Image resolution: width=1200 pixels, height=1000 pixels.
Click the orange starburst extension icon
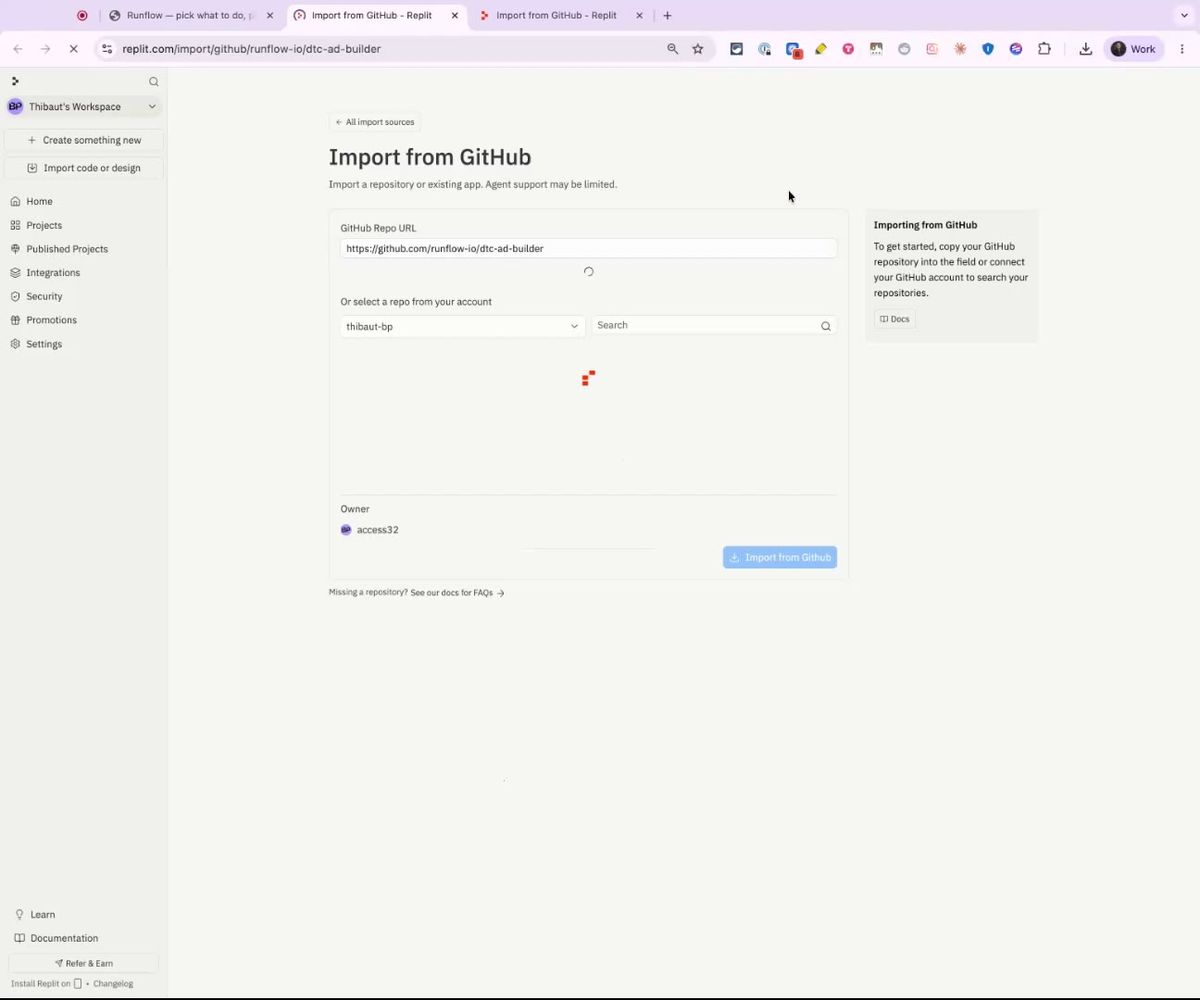960,49
